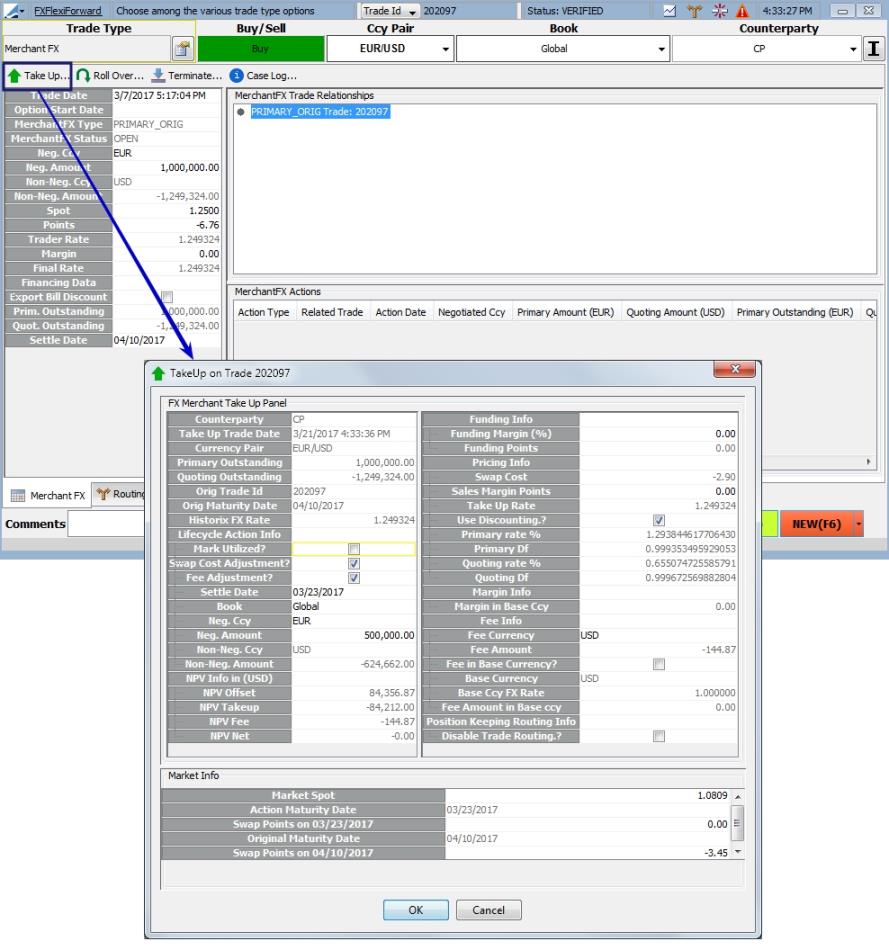Toggle the Fee Adjustment? checkbox

click(x=354, y=578)
